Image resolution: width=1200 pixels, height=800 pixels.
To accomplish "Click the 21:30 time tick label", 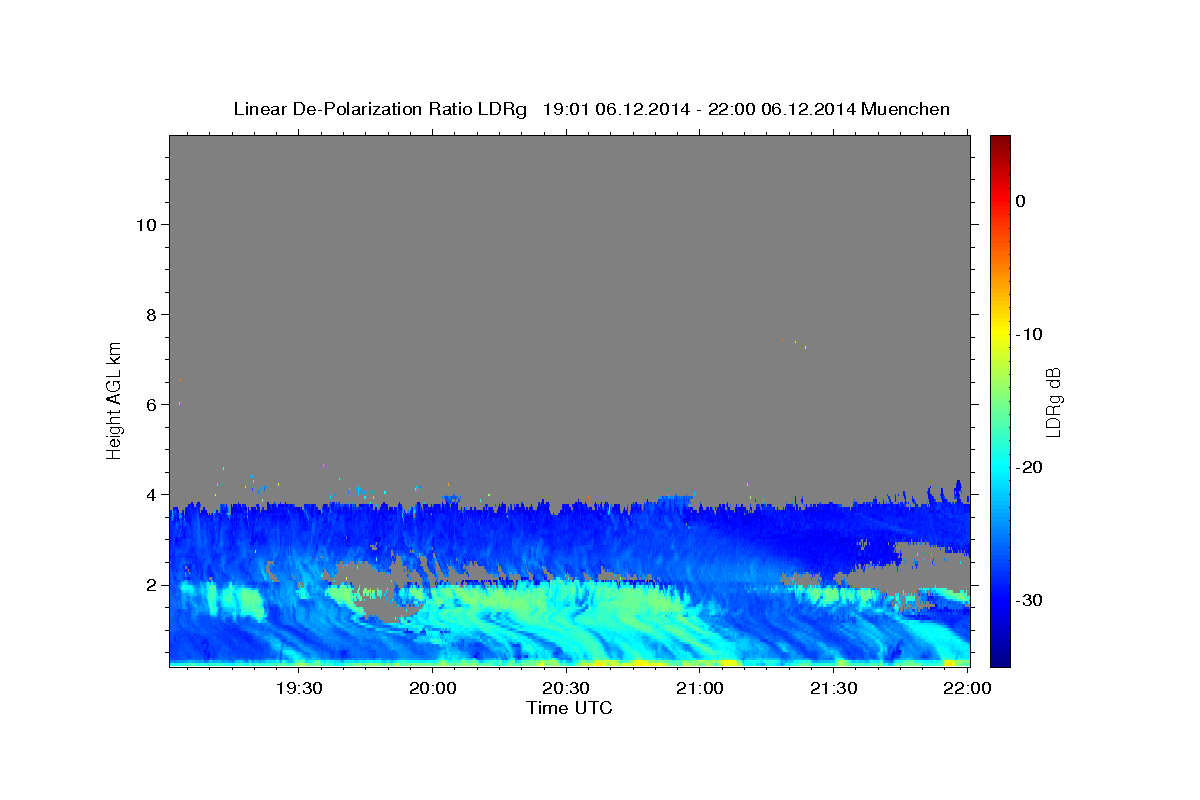I will 833,687.
